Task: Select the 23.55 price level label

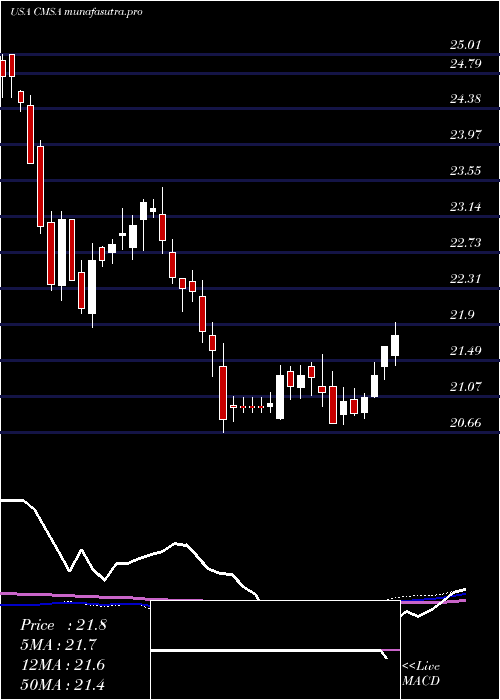Action: point(465,171)
